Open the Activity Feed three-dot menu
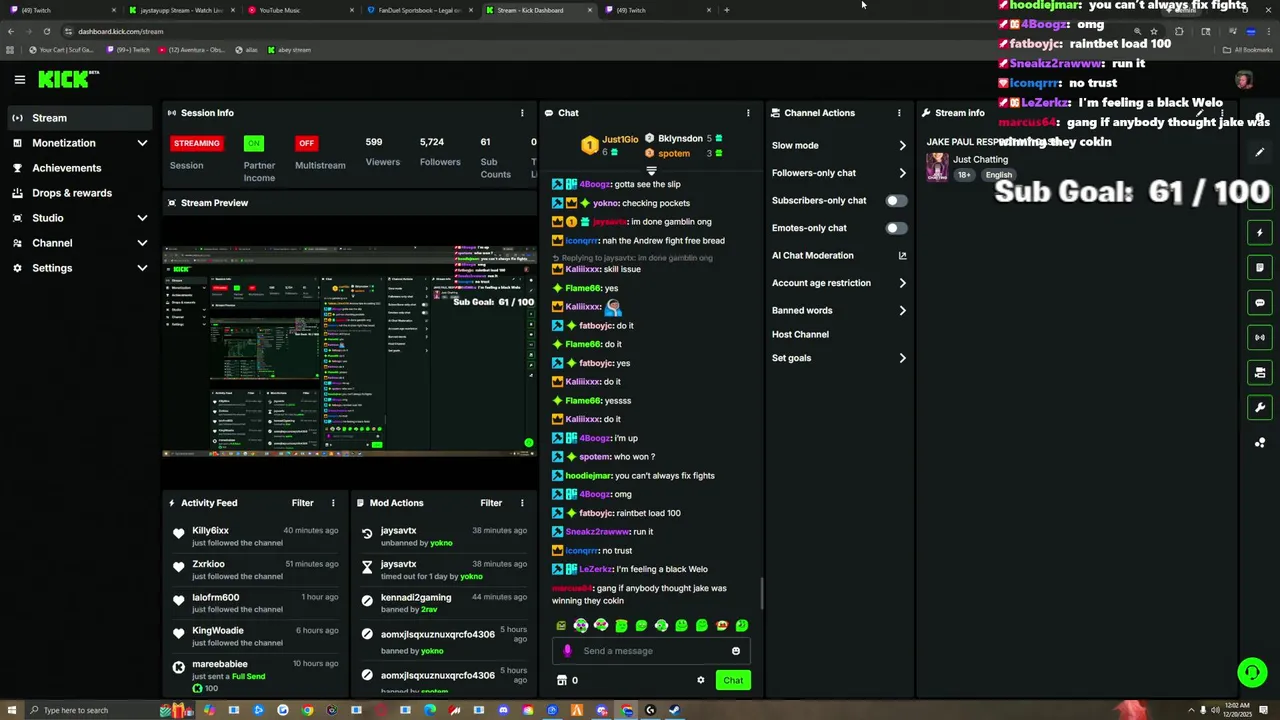Screen dimensions: 1280x720 pos(333,503)
